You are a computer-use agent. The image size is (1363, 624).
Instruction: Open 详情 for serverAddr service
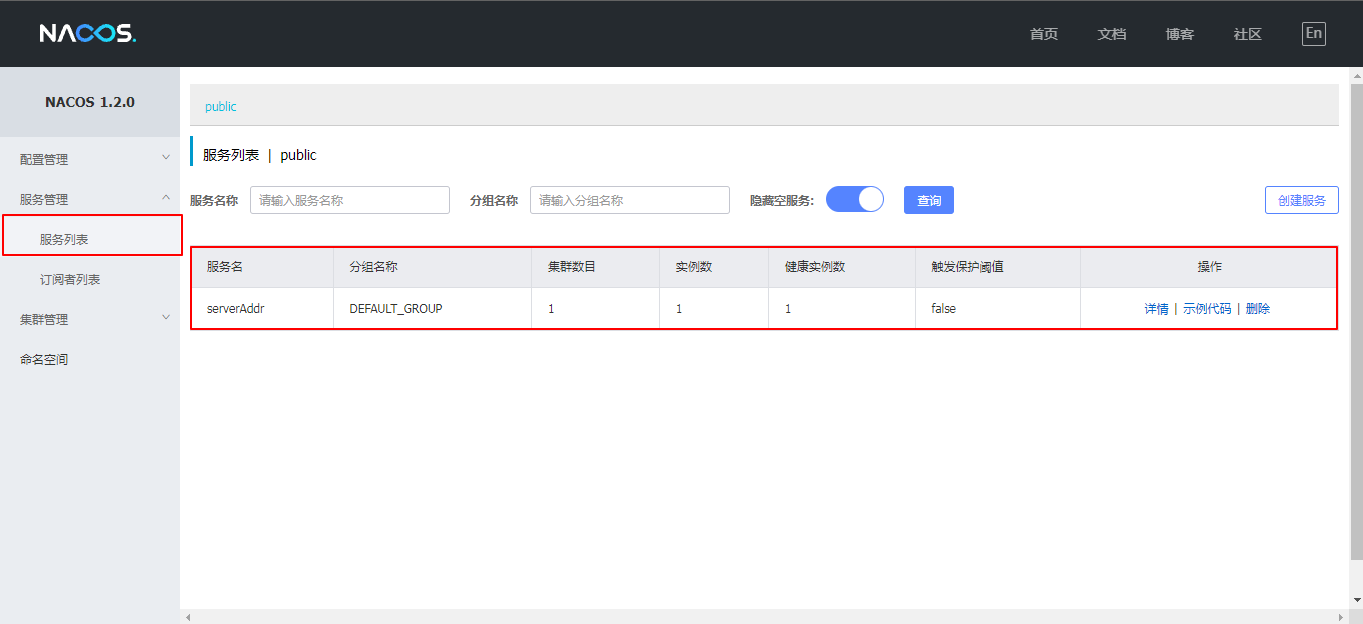[1156, 309]
